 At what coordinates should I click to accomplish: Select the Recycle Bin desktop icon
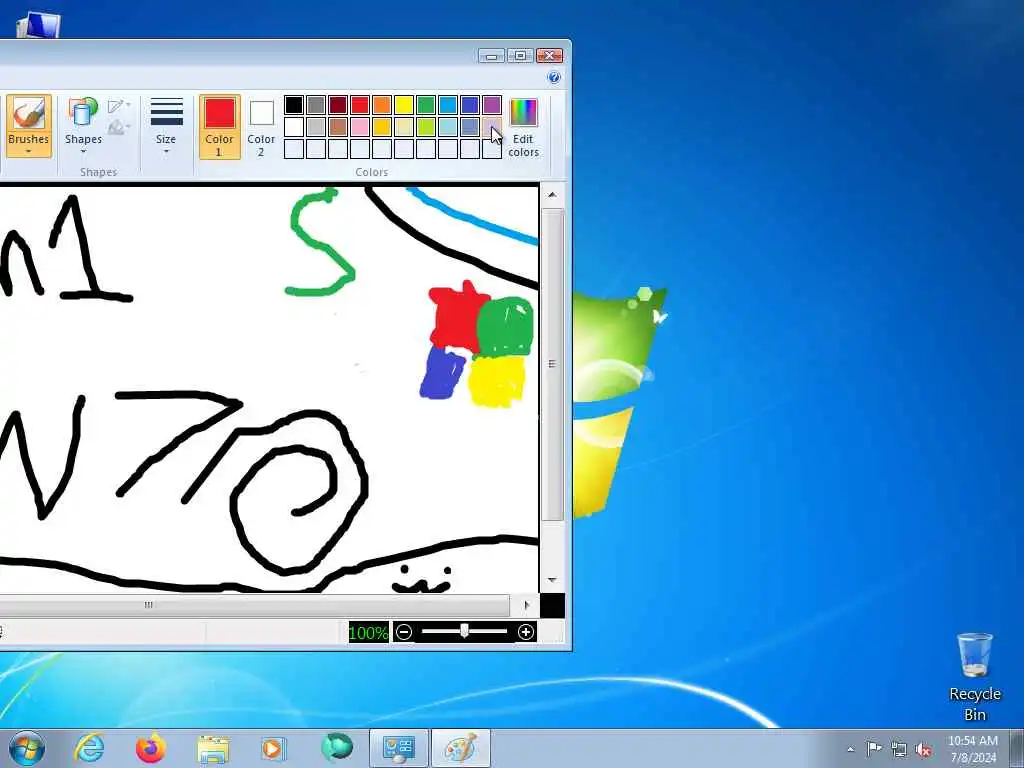click(x=974, y=677)
